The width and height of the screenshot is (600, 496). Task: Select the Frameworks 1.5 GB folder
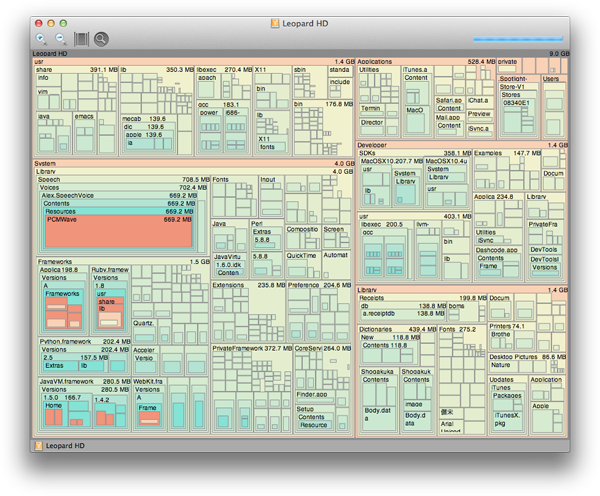pos(123,262)
